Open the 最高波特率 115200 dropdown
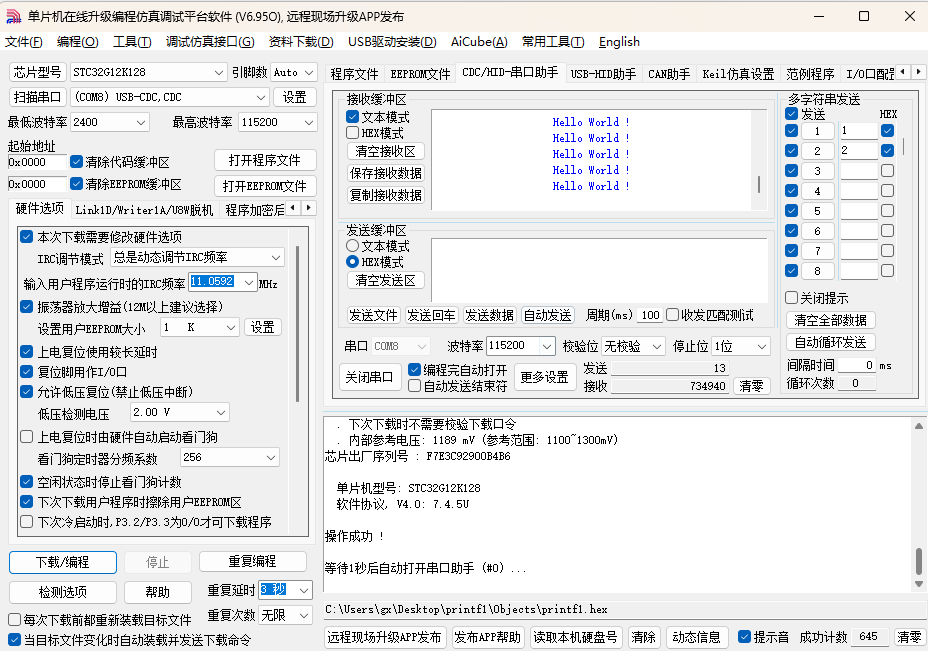The height and width of the screenshot is (651, 928). [x=308, y=123]
